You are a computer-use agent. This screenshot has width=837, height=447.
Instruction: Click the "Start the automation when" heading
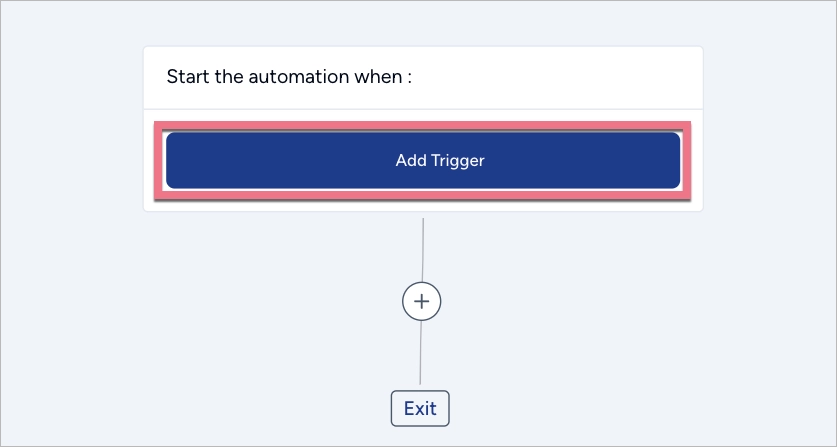click(289, 77)
